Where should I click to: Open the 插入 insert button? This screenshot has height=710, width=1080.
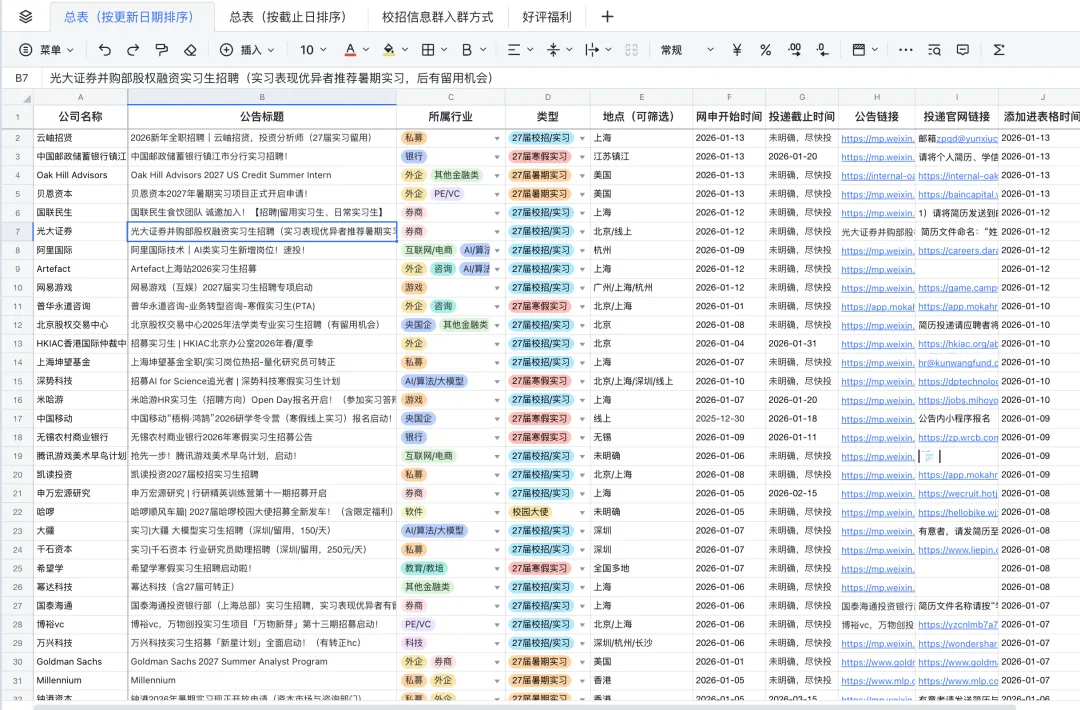click(247, 50)
